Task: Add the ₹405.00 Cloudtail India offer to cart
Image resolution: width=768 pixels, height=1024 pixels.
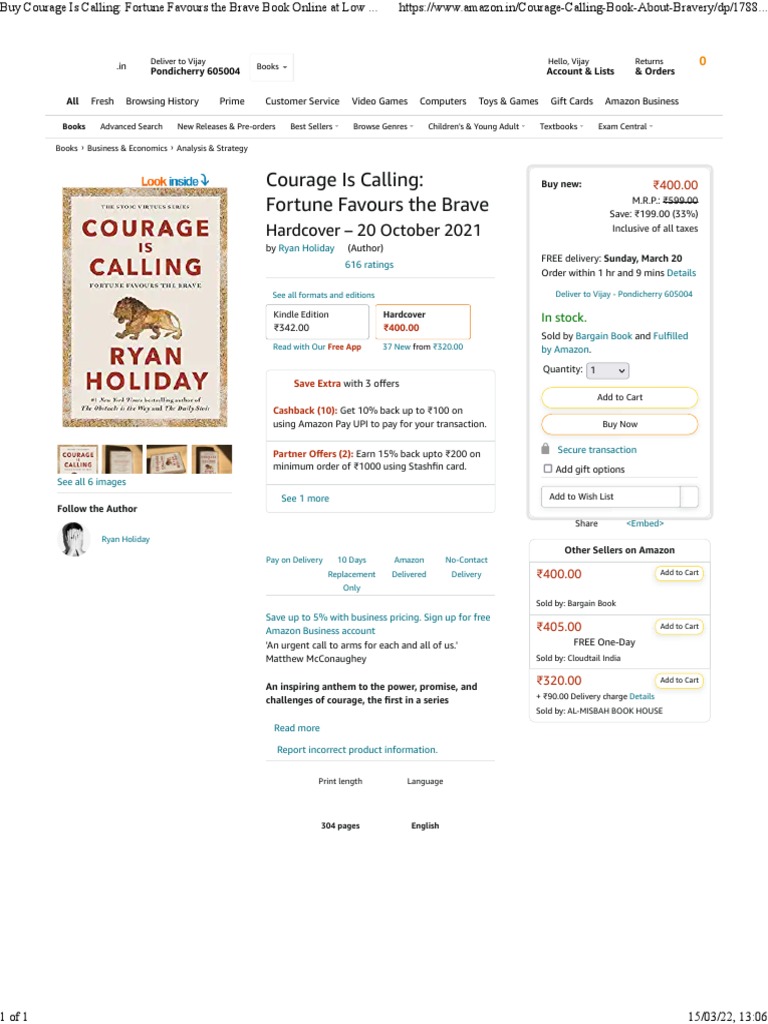Action: (x=679, y=627)
